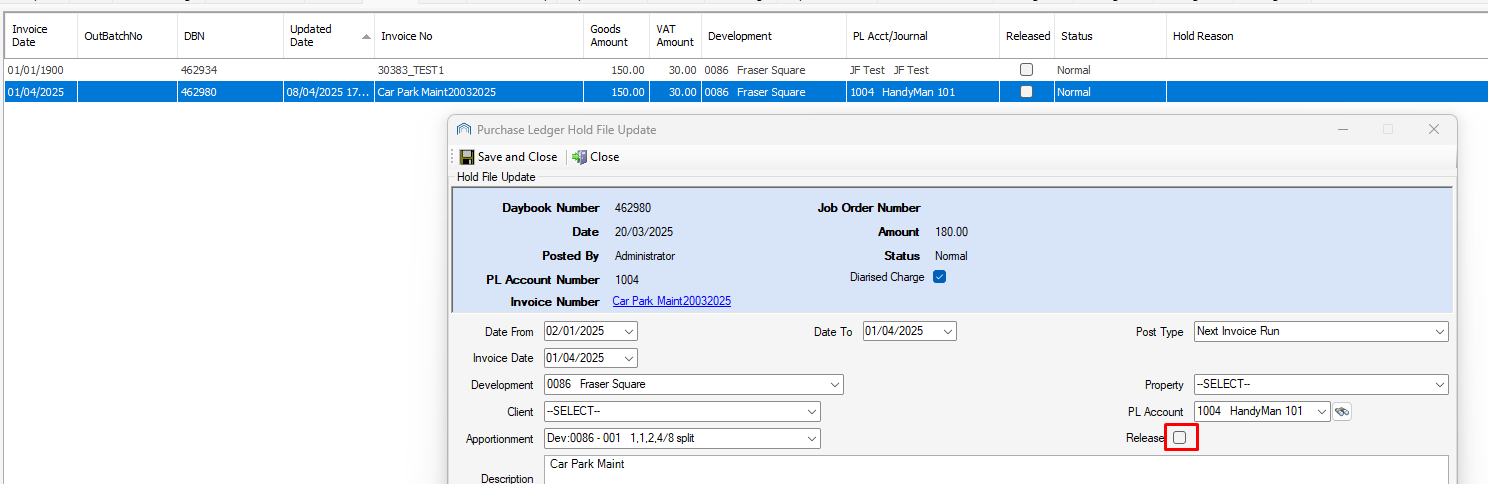Check Released box for invoice 30383_TEST1 row
This screenshot has width=1488, height=484.
1026,70
